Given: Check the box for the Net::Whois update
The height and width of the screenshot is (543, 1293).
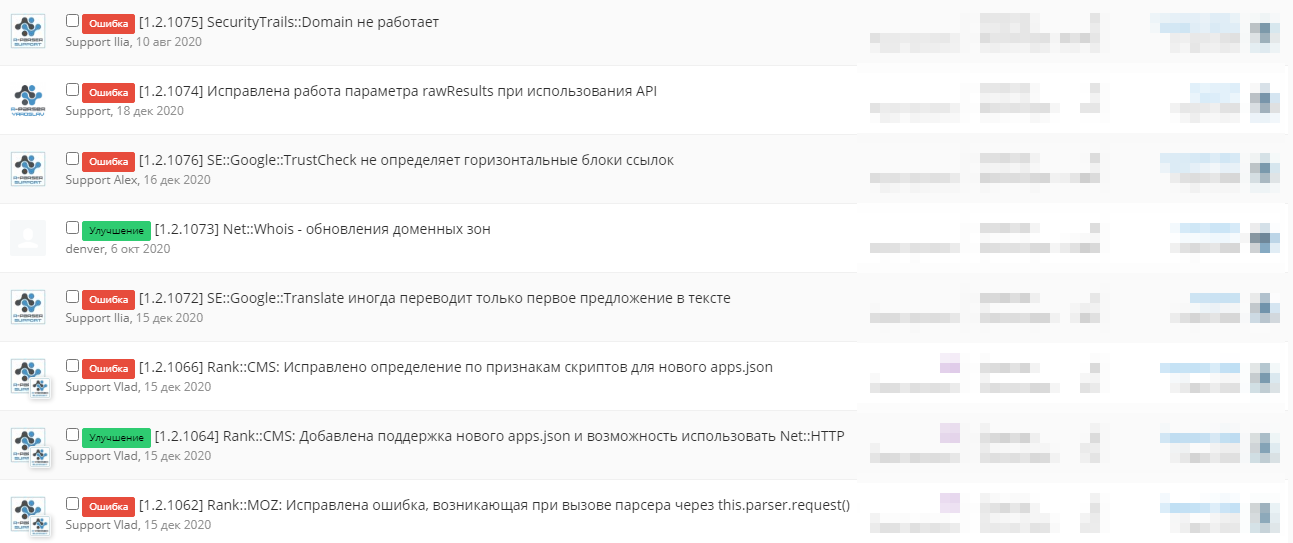Looking at the screenshot, I should pyautogui.click(x=72, y=228).
